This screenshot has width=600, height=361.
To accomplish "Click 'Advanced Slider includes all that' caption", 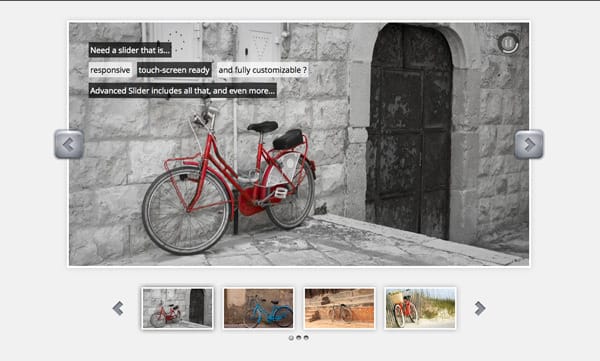I will 183,91.
